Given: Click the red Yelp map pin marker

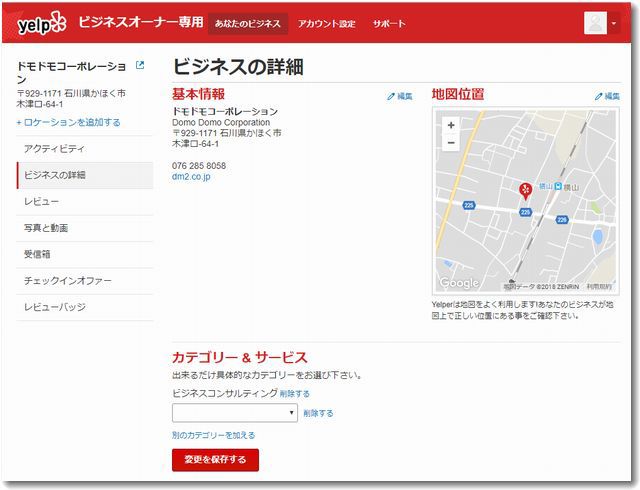Looking at the screenshot, I should tap(525, 191).
